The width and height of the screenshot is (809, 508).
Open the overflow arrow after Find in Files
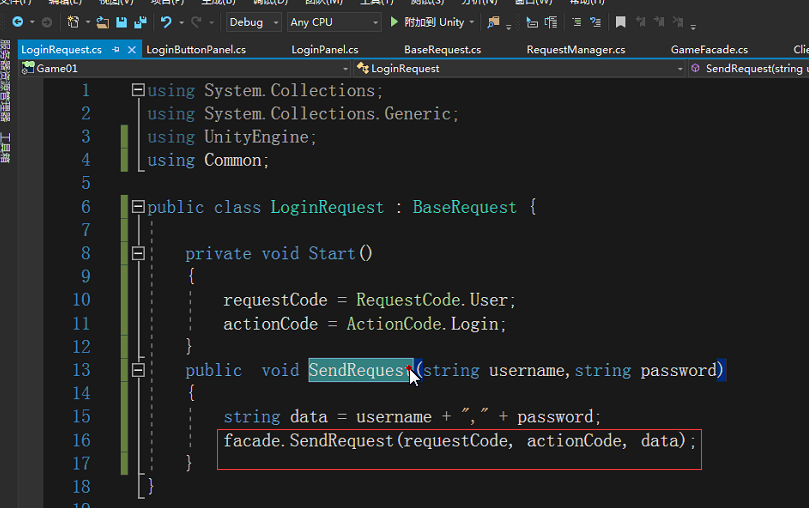tap(509, 26)
